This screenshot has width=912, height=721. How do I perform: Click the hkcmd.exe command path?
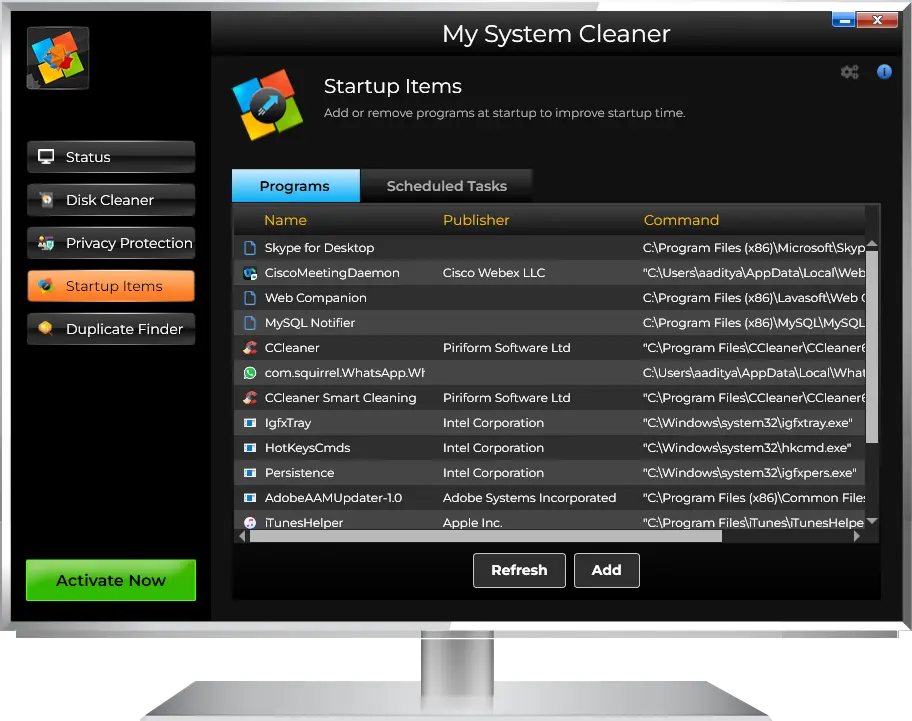point(747,448)
